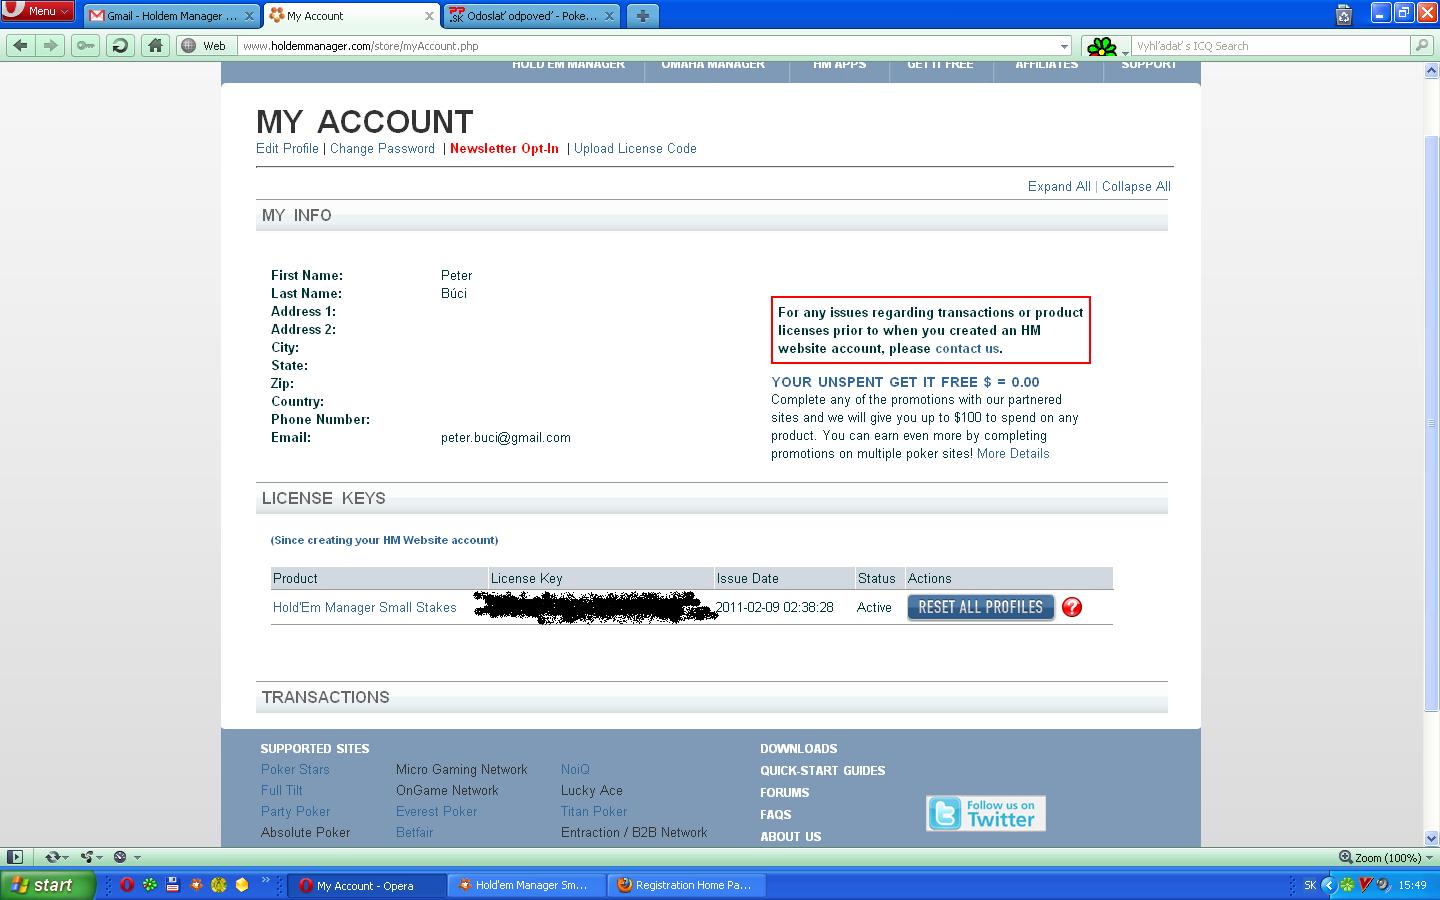Viewport: 1440px width, 900px height.
Task: Add a new tab with plus button
Action: coord(642,15)
